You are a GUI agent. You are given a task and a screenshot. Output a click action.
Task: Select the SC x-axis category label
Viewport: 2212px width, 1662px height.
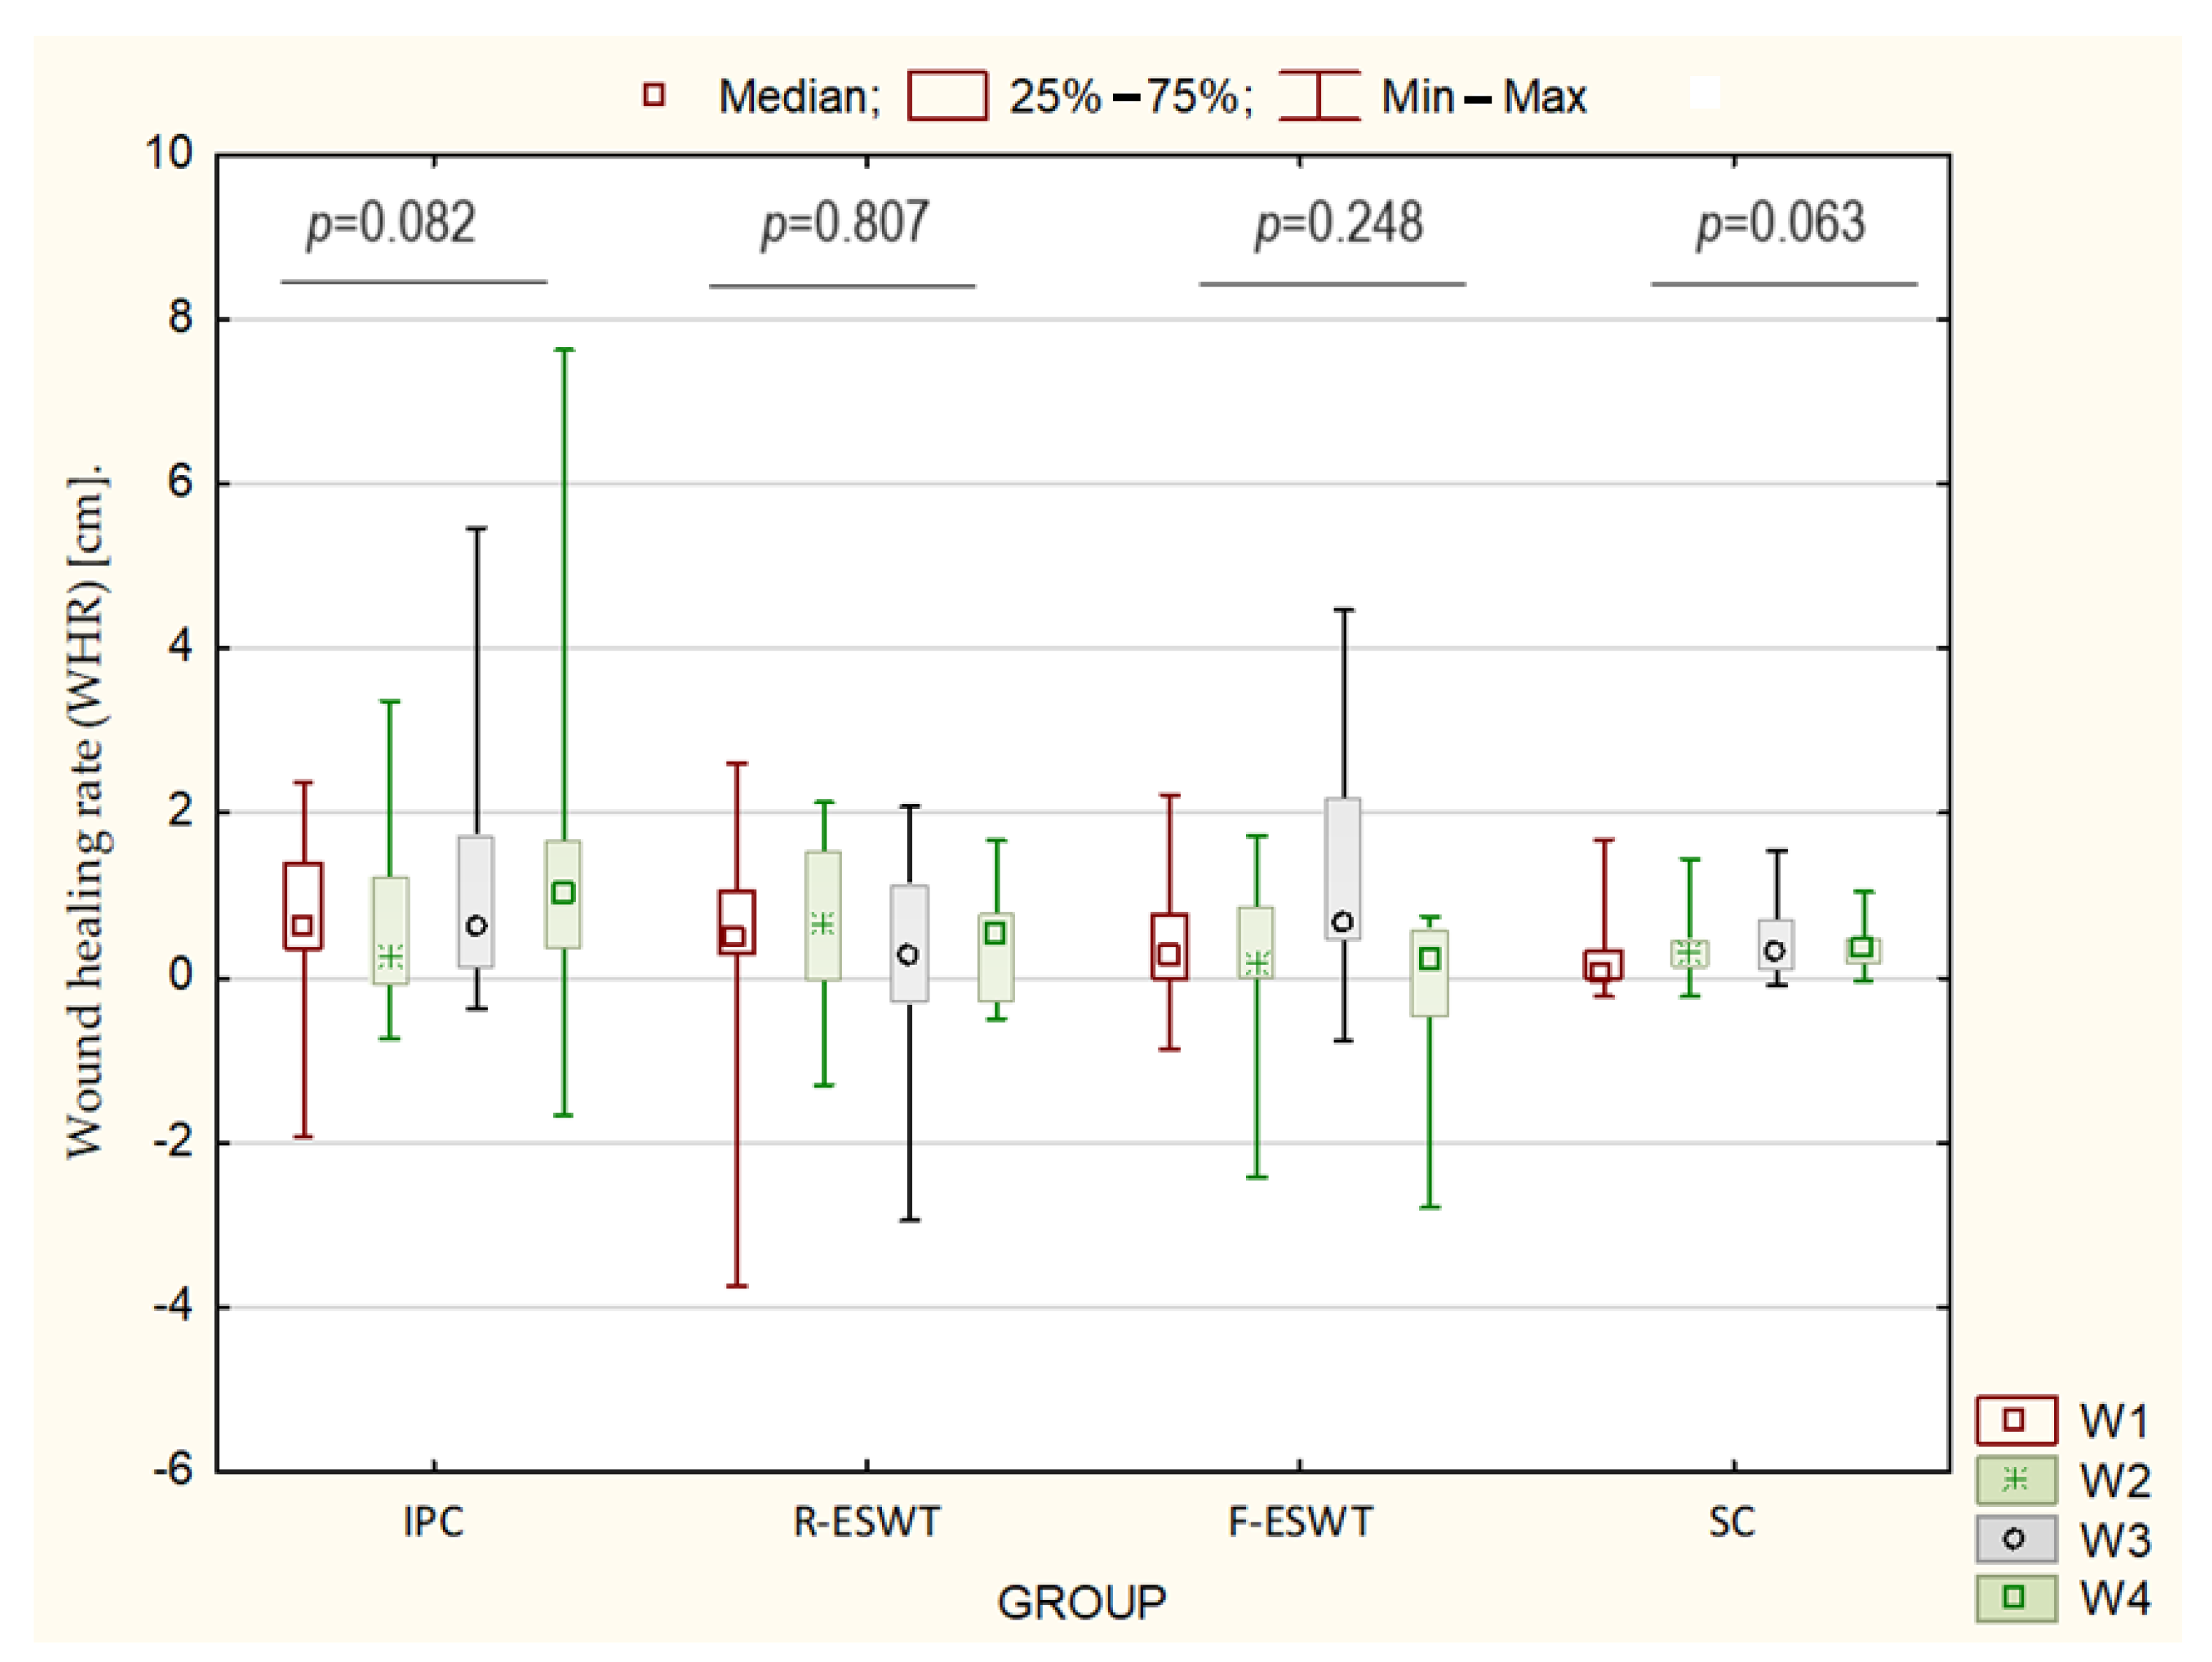tap(1731, 1522)
